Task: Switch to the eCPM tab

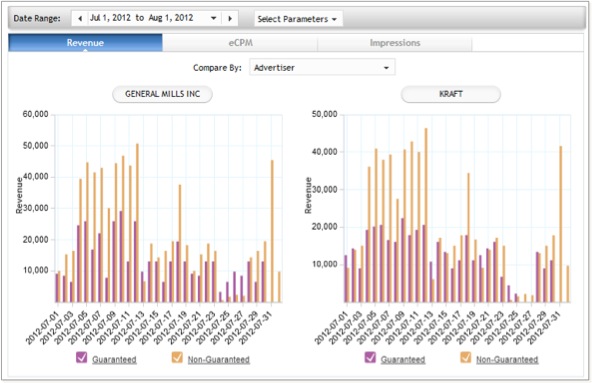Action: (x=240, y=43)
